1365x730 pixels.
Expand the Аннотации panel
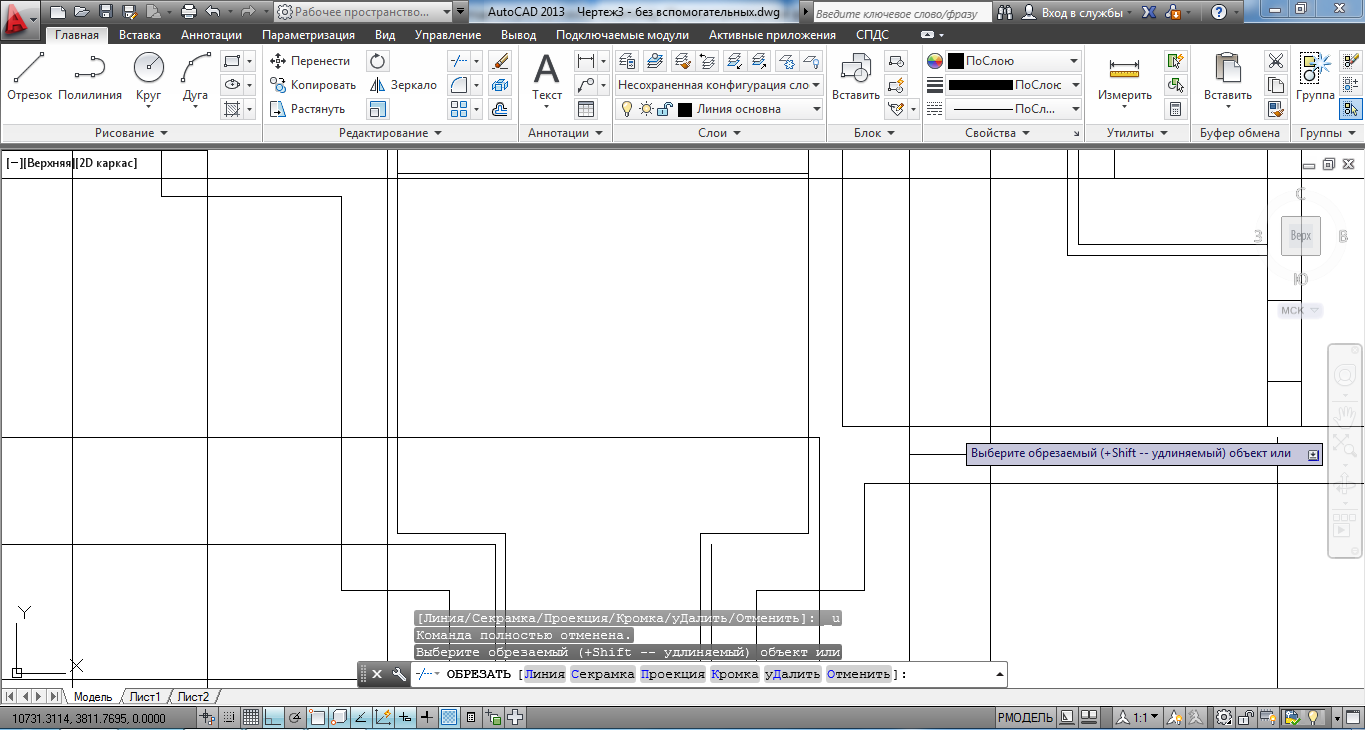coord(565,133)
